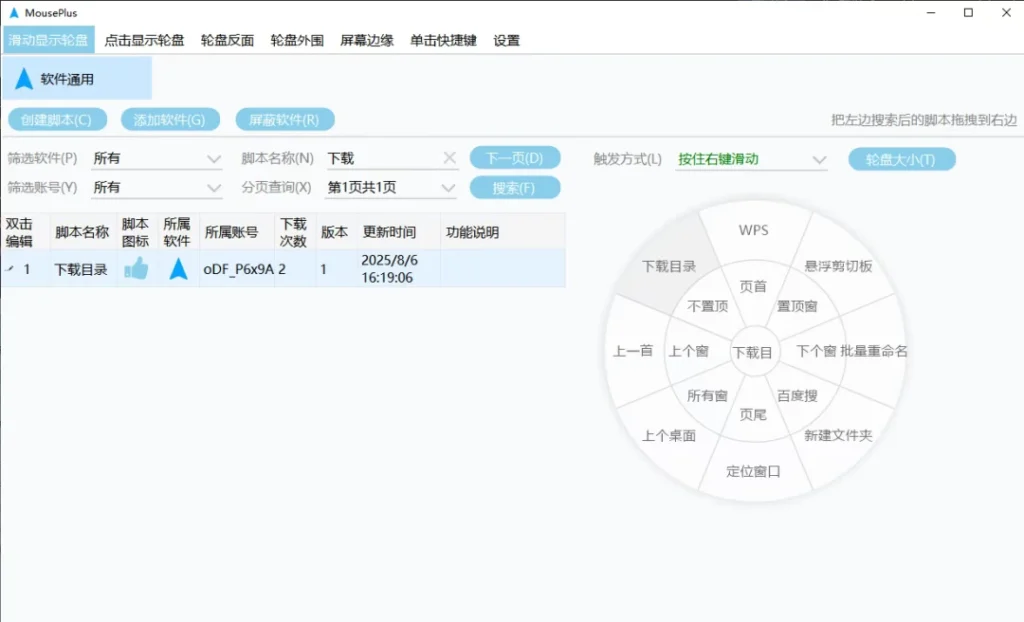Open the 分页查询 dropdown showing 第1页共1页
The image size is (1024, 622).
(x=391, y=187)
